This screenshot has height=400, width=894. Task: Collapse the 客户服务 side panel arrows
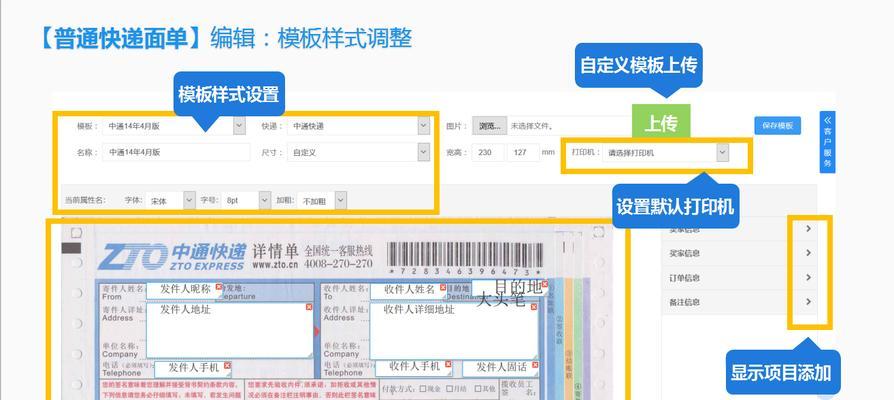[x=827, y=120]
